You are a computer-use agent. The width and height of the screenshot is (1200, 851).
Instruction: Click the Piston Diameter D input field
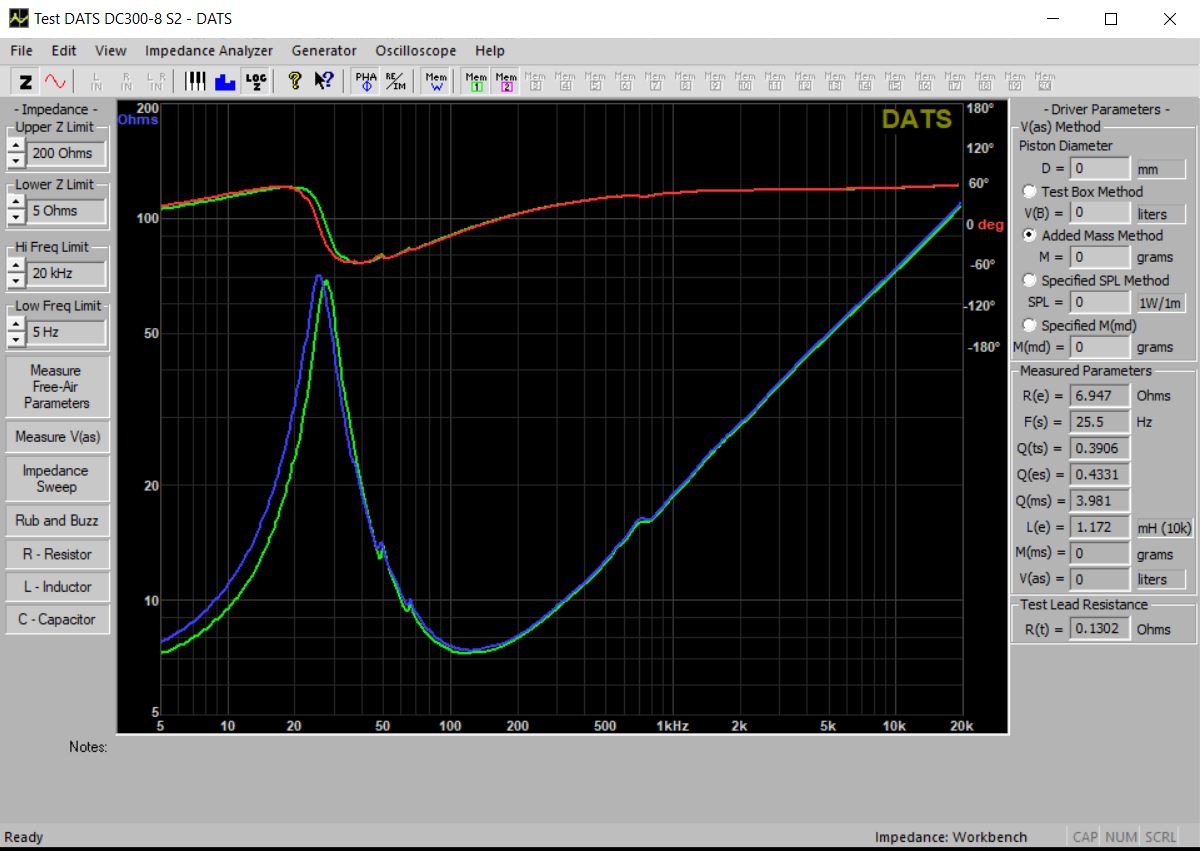click(x=1100, y=169)
